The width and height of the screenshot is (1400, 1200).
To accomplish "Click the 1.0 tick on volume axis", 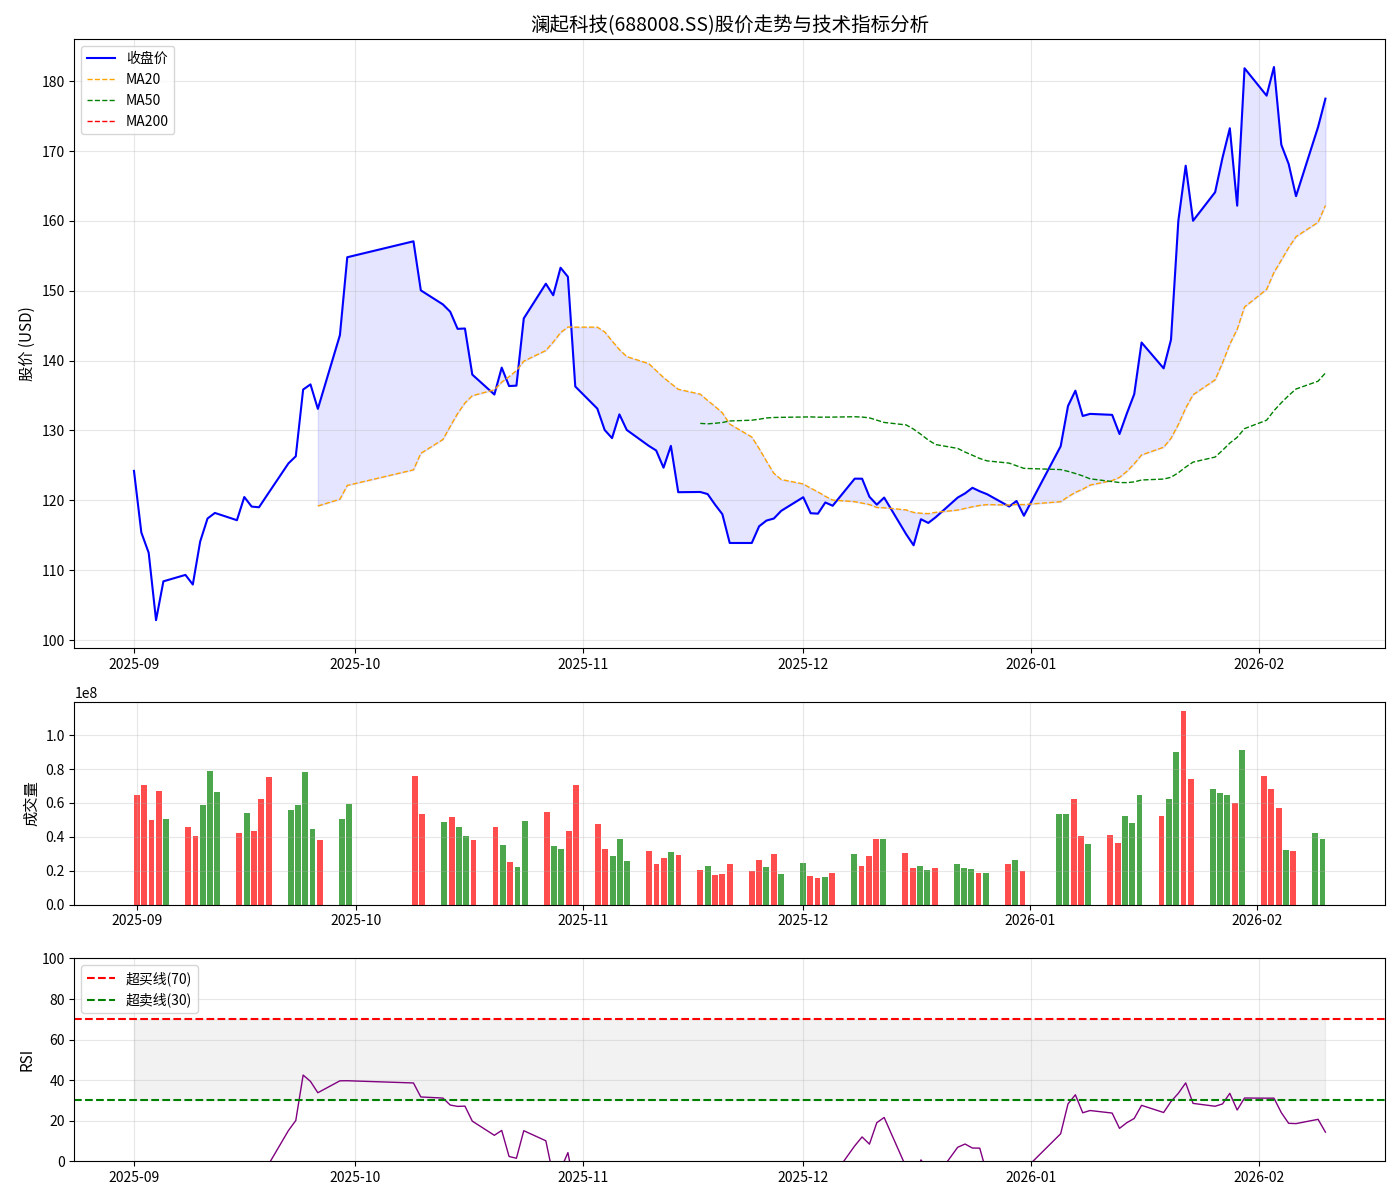I will (55, 736).
